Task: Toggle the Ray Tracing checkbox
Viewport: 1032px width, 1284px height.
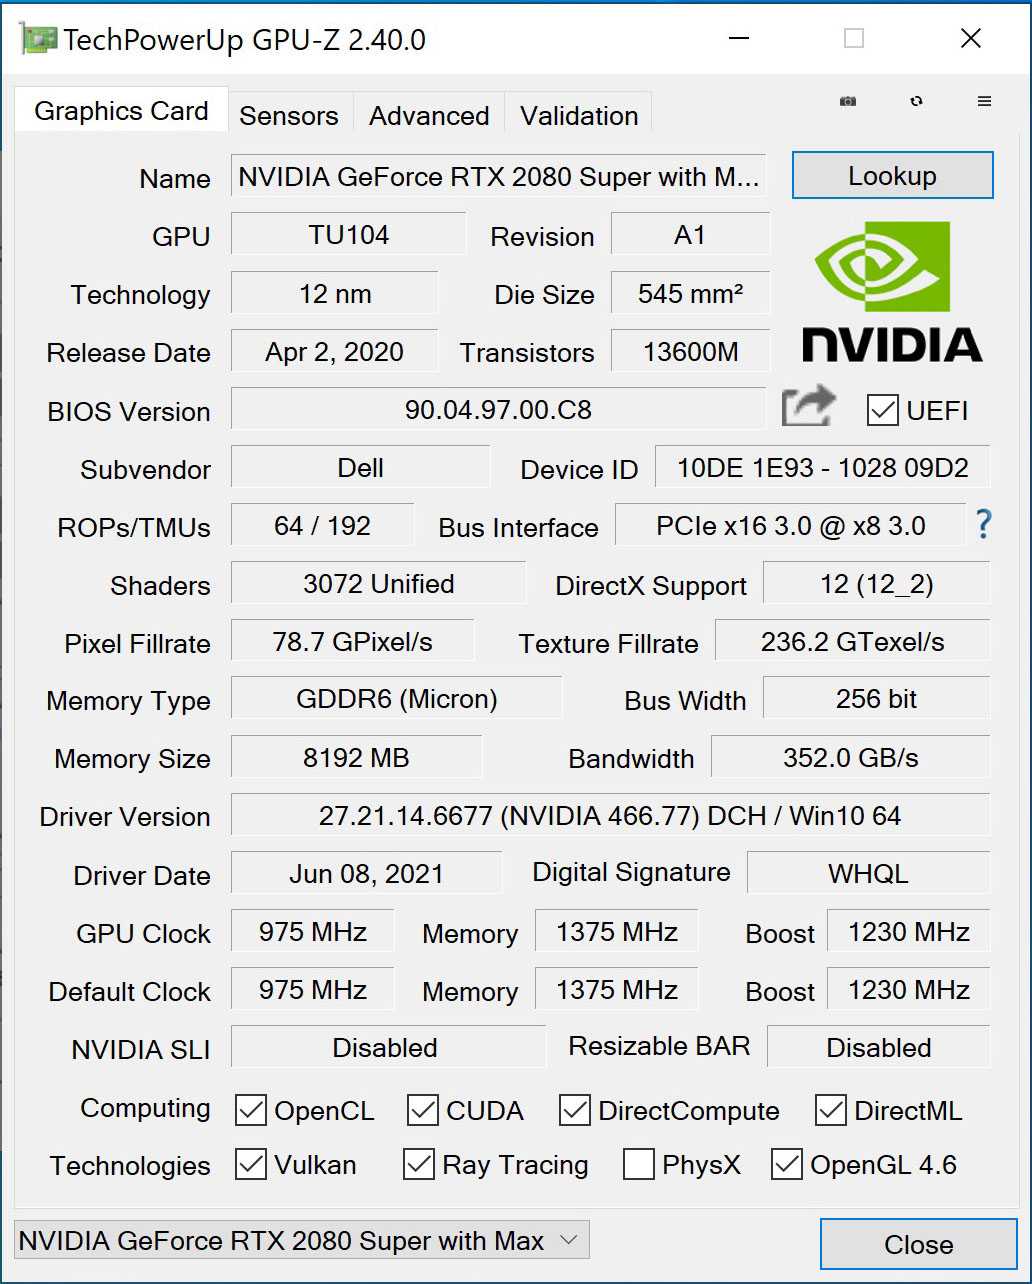Action: pos(419,1165)
